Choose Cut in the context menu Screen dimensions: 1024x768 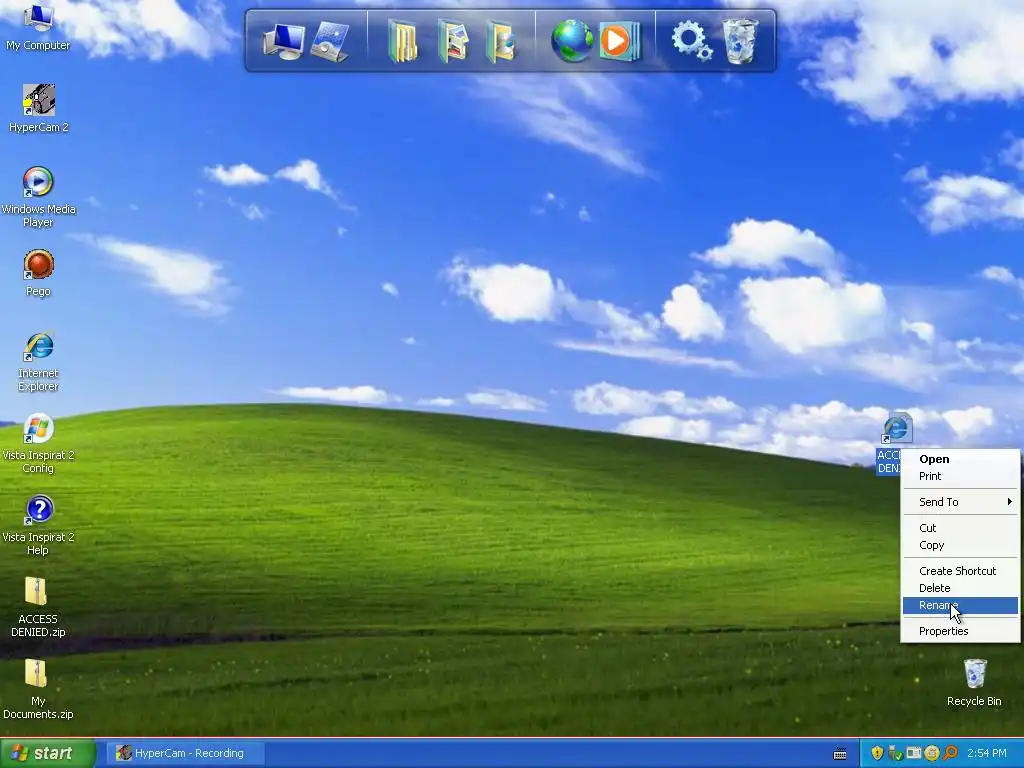click(960, 528)
